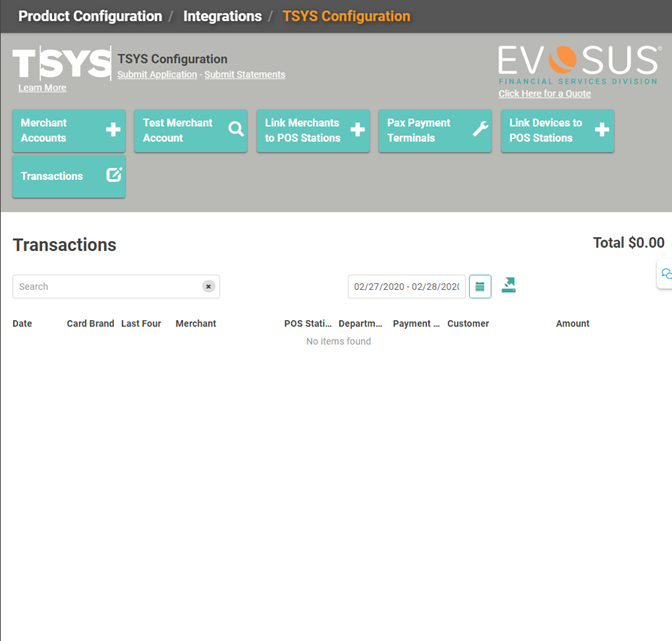Image resolution: width=672 pixels, height=641 pixels.
Task: Click the Transactions tile edit icon
Action: [113, 175]
